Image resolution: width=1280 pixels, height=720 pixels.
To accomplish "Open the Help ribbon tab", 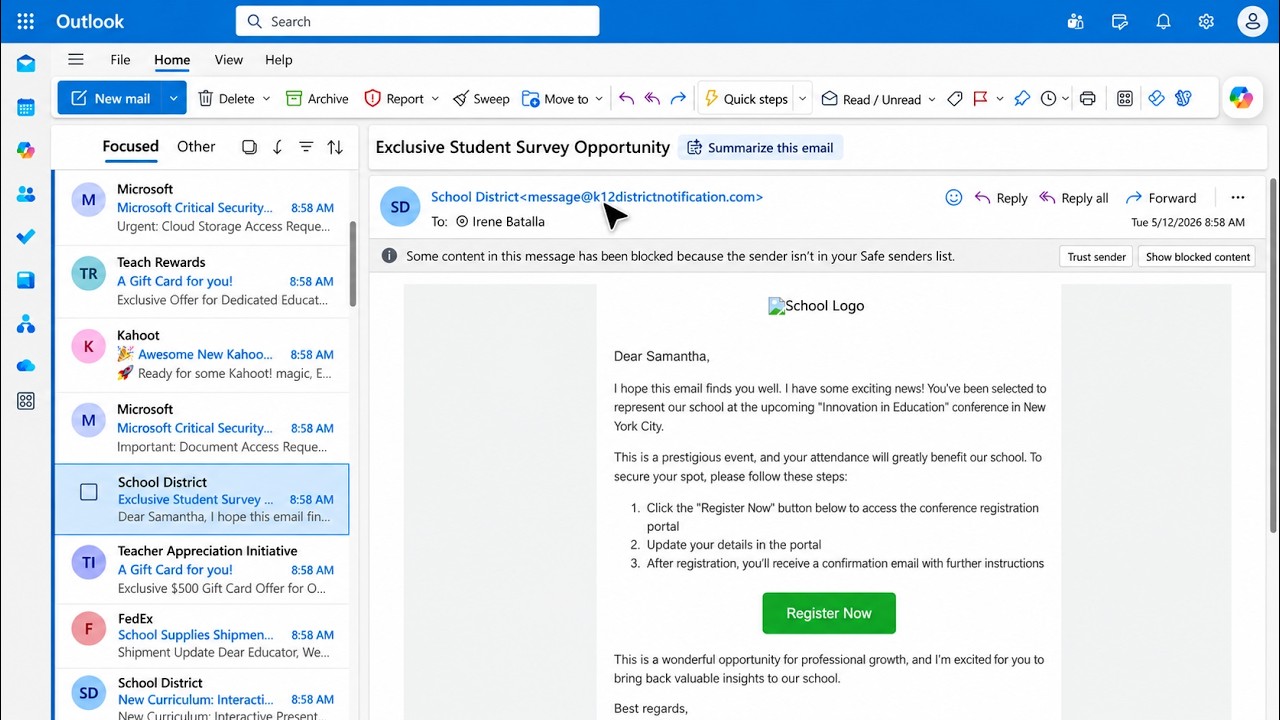I will click(279, 60).
